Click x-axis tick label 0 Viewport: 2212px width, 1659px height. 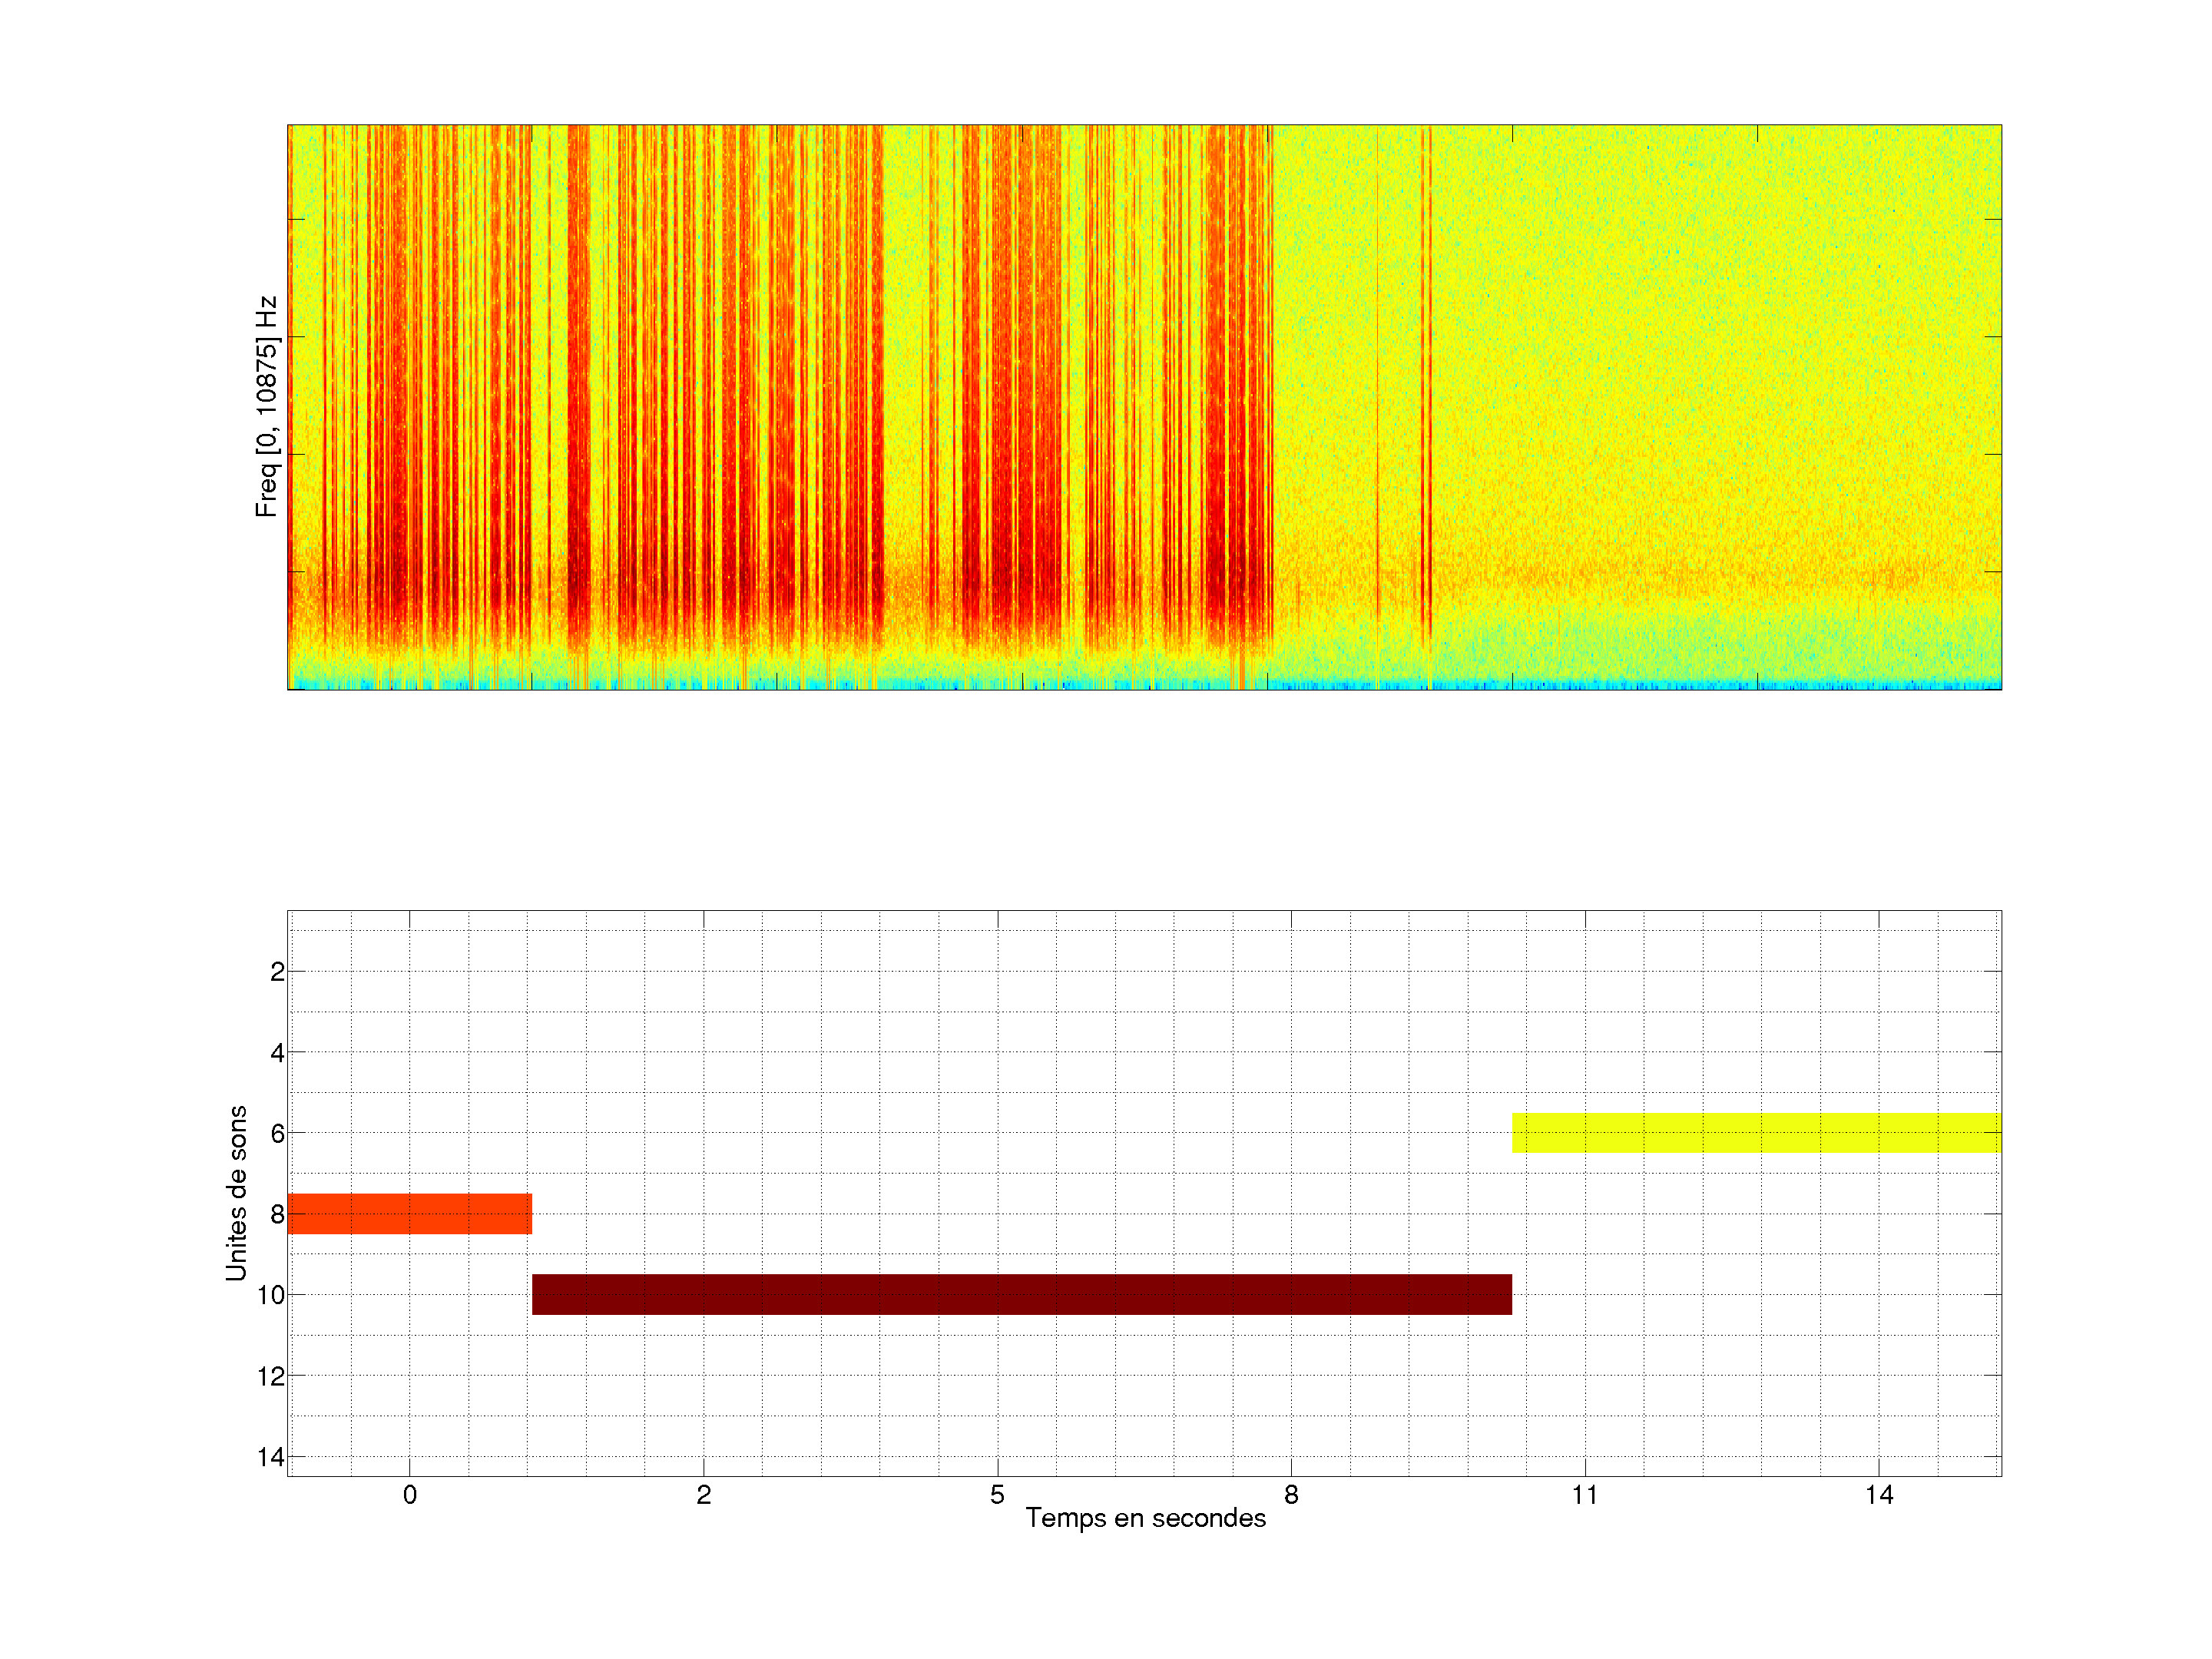pos(409,1495)
